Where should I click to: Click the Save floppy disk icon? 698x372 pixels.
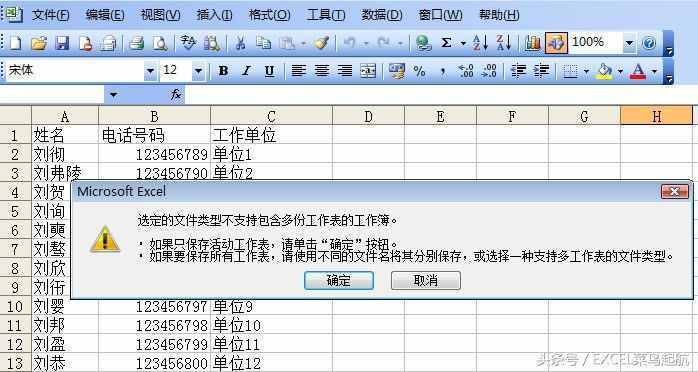click(62, 43)
